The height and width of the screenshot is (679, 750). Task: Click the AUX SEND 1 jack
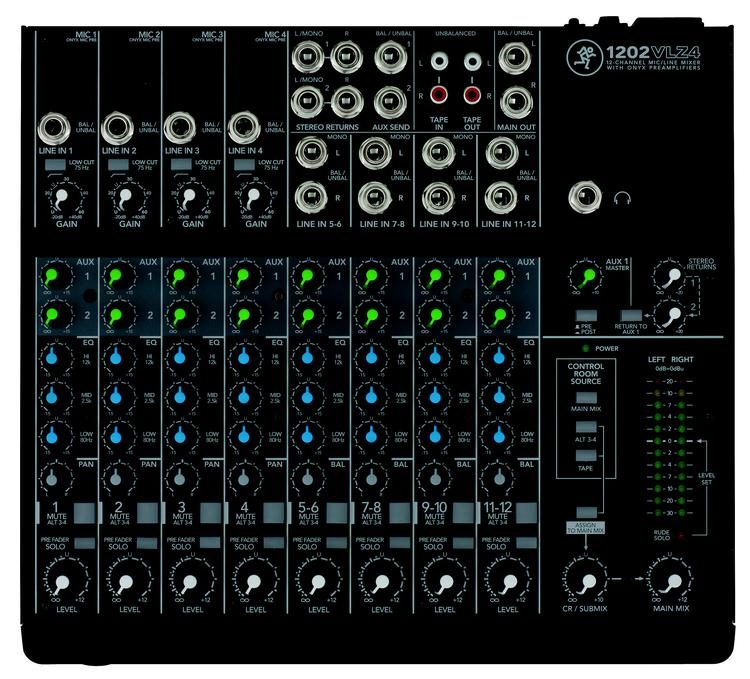point(390,57)
